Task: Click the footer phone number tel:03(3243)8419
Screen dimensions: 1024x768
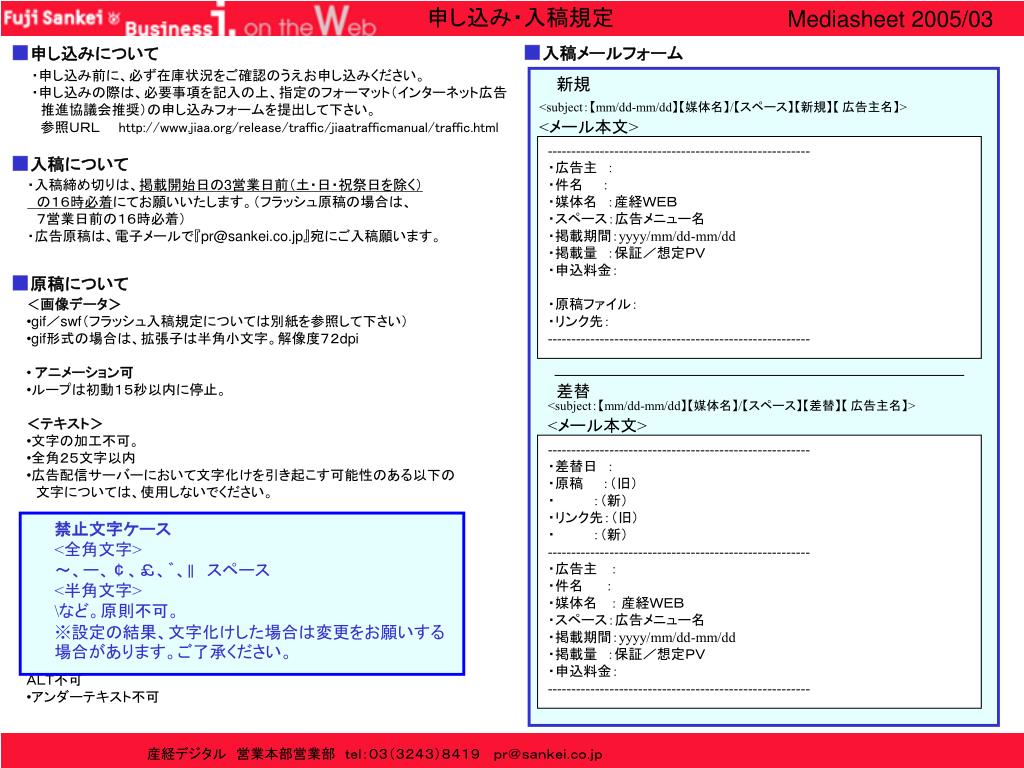Action: (412, 754)
